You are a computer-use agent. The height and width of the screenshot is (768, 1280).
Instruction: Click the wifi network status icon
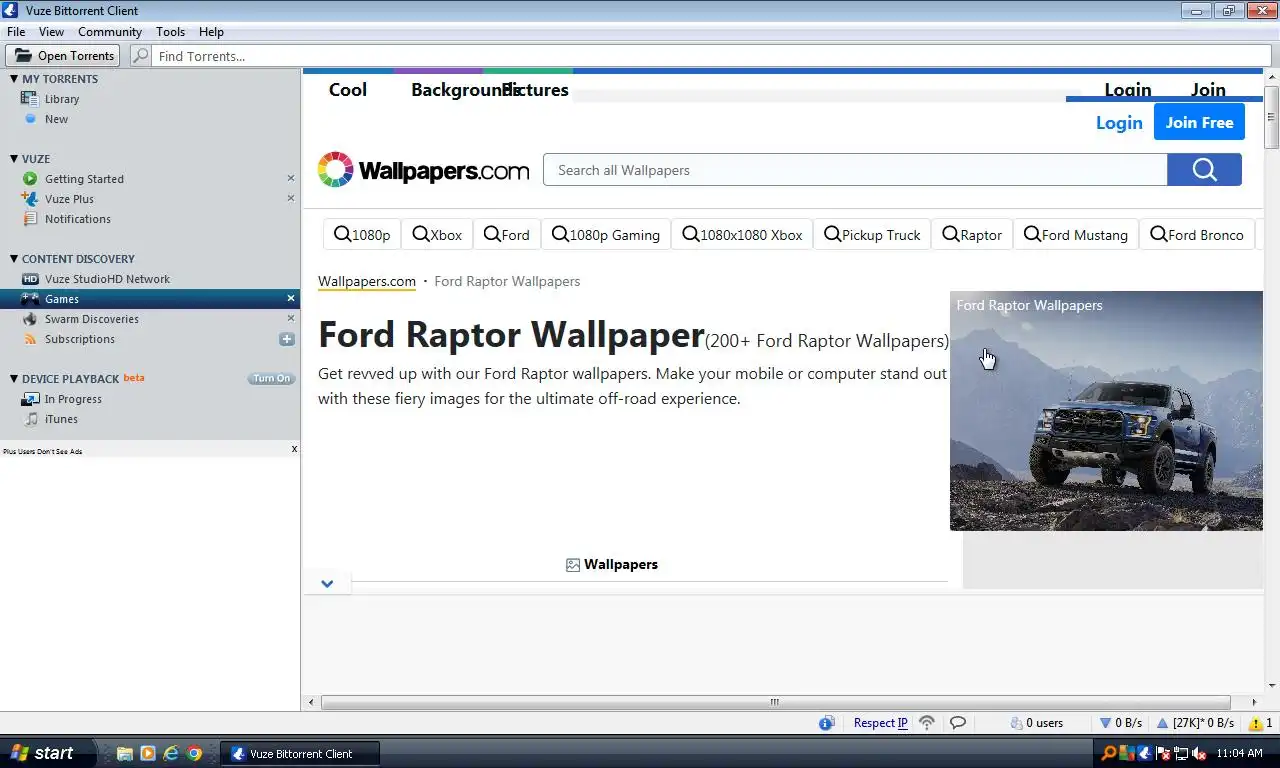pyautogui.click(x=927, y=723)
